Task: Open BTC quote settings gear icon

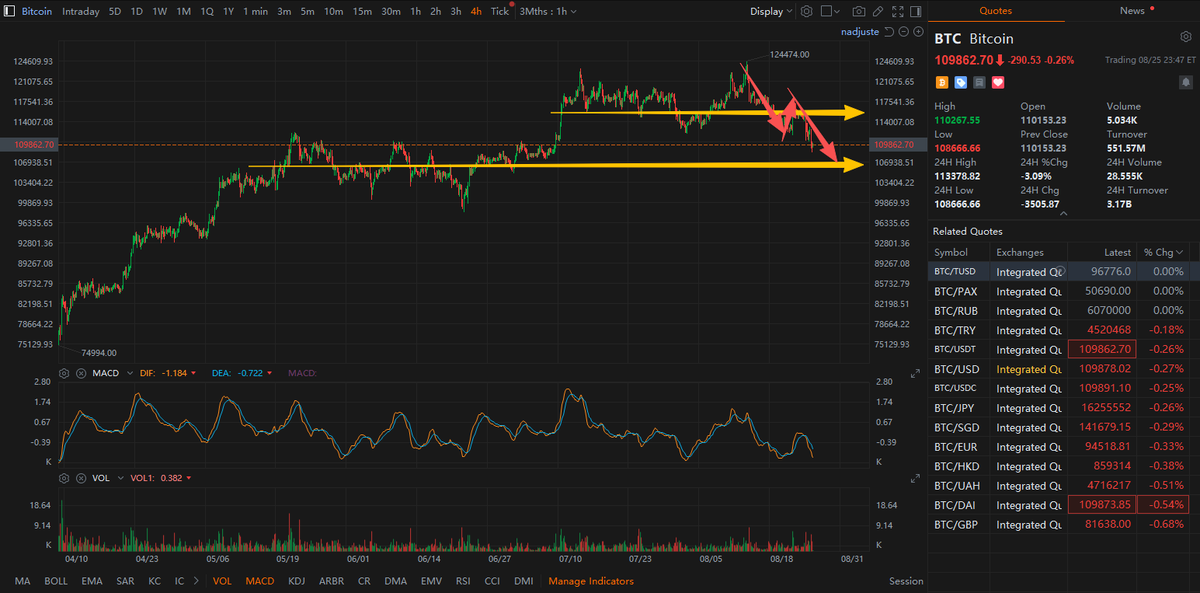Action: pyautogui.click(x=1185, y=38)
